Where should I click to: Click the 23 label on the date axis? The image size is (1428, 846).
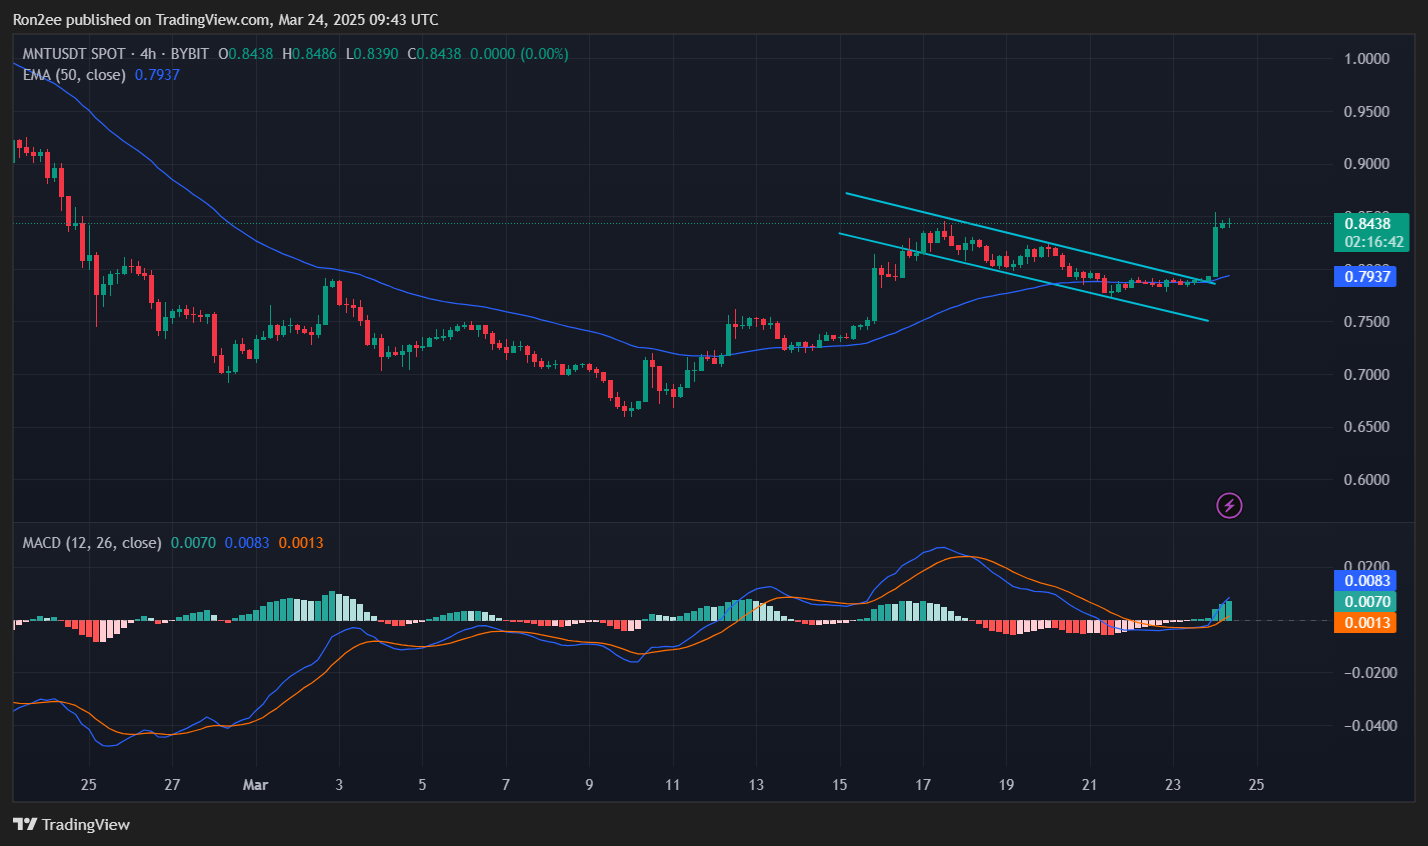[1173, 785]
